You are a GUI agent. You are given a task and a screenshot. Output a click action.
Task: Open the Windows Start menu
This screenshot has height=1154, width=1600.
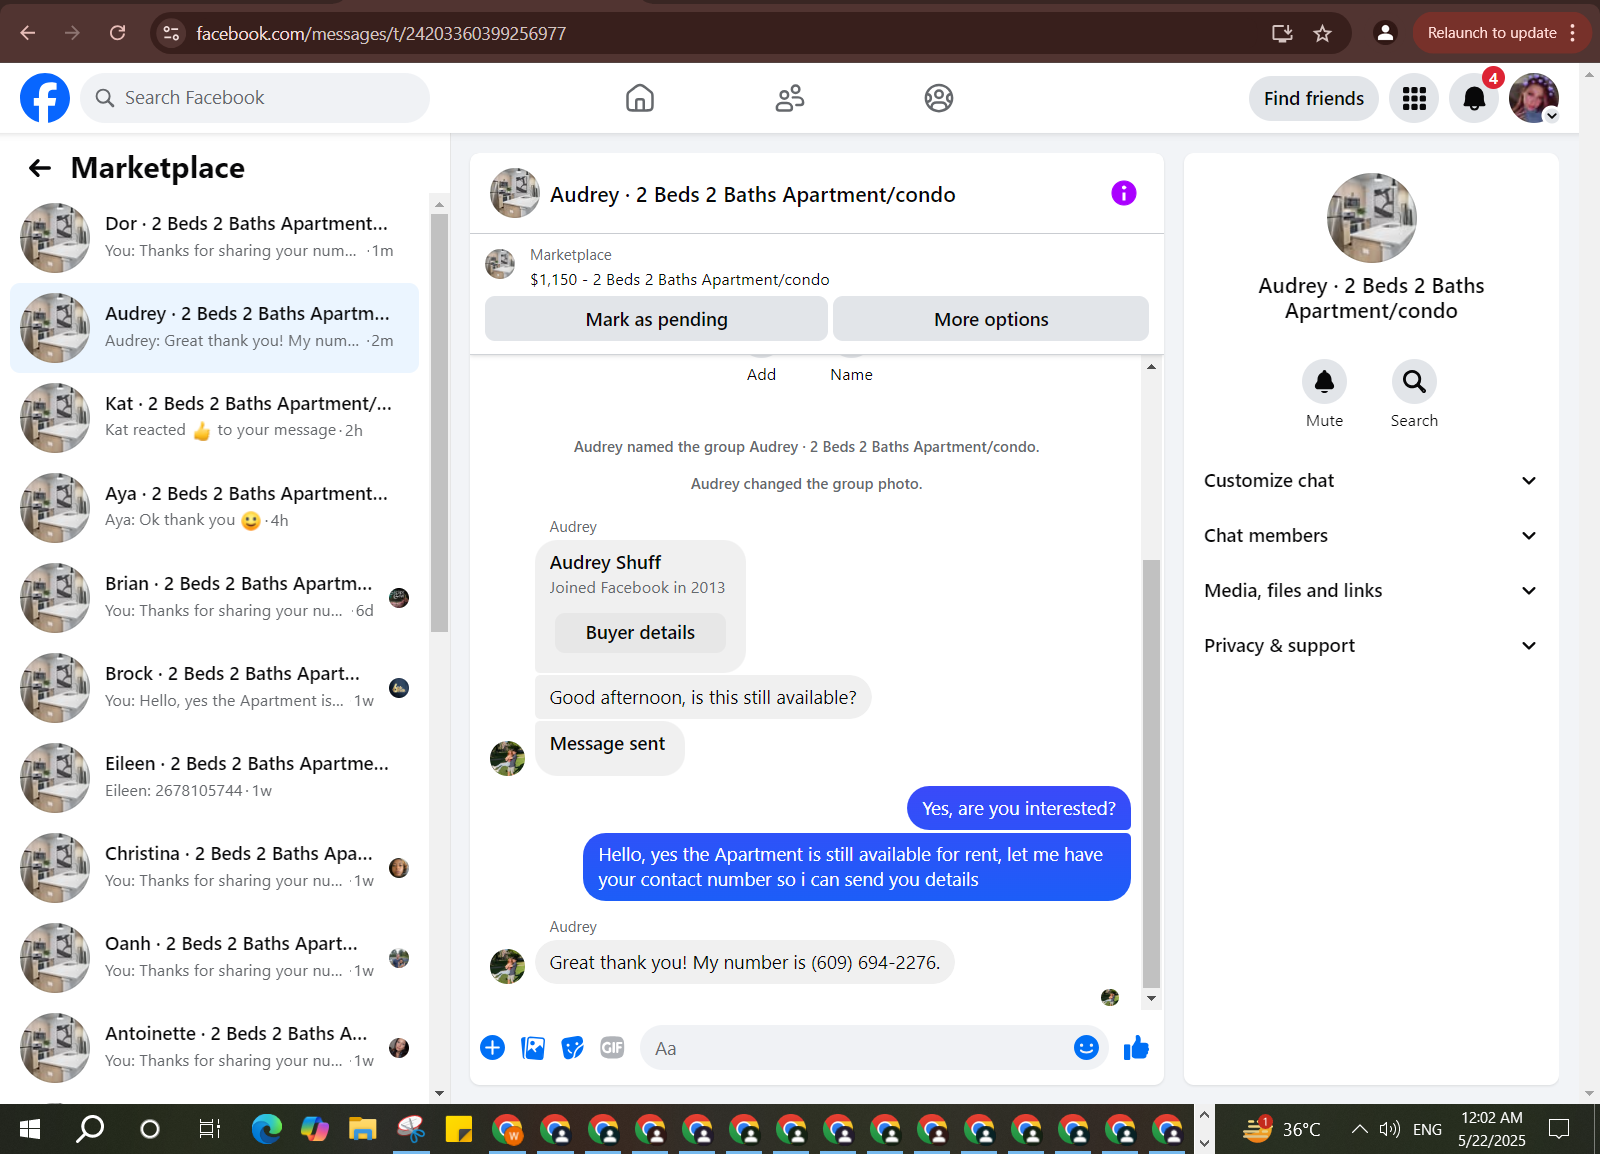point(30,1129)
